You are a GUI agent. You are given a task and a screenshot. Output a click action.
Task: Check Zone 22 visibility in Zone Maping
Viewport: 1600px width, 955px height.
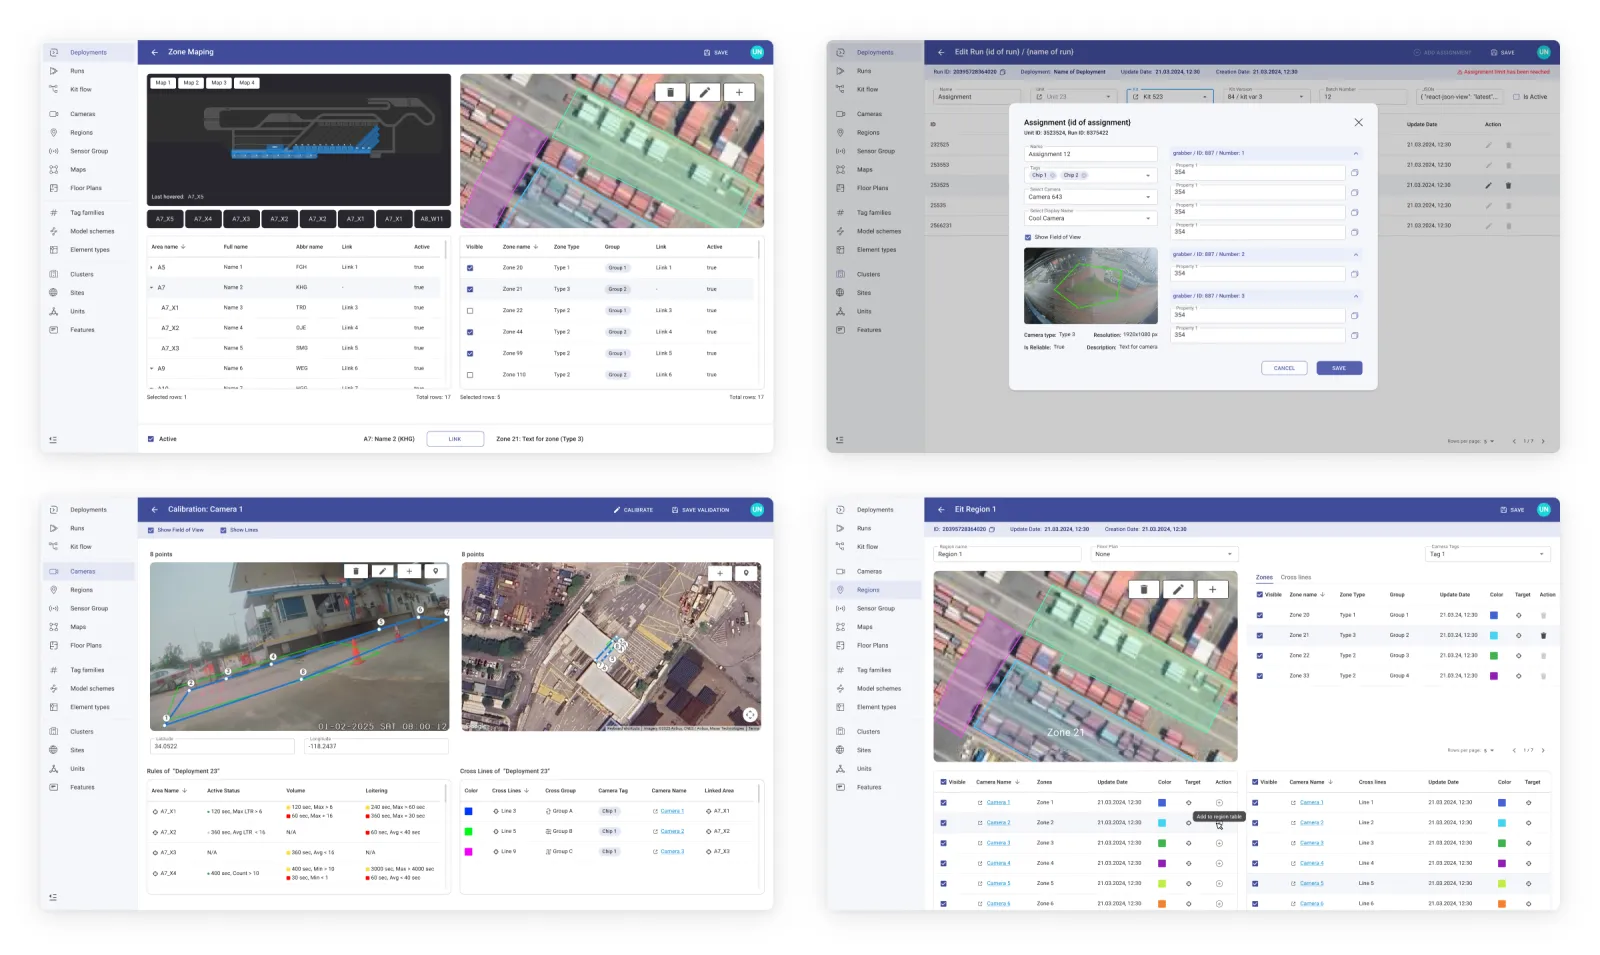click(x=470, y=311)
